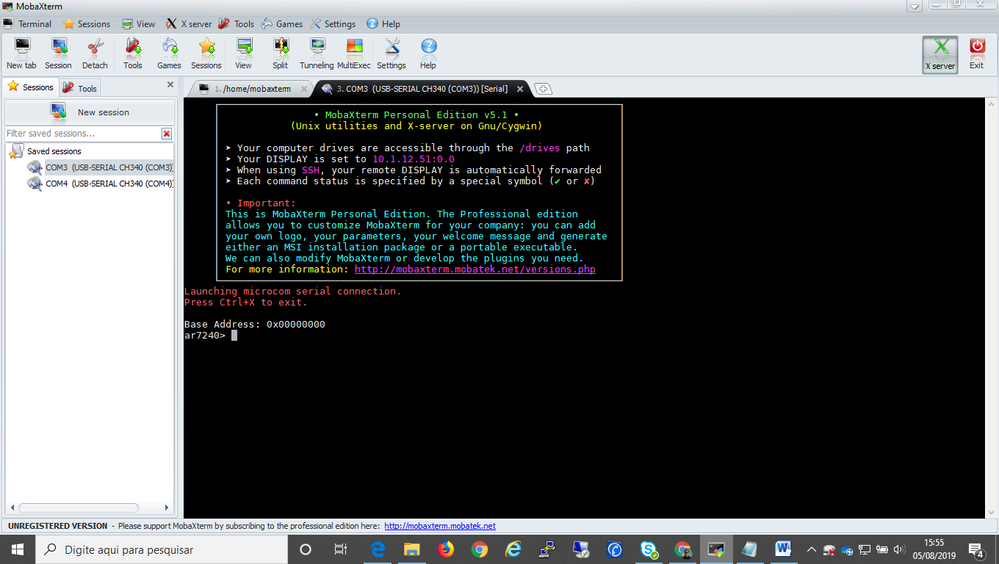The image size is (999, 564).
Task: Switch to the Tools sidebar tab
Action: click(80, 88)
